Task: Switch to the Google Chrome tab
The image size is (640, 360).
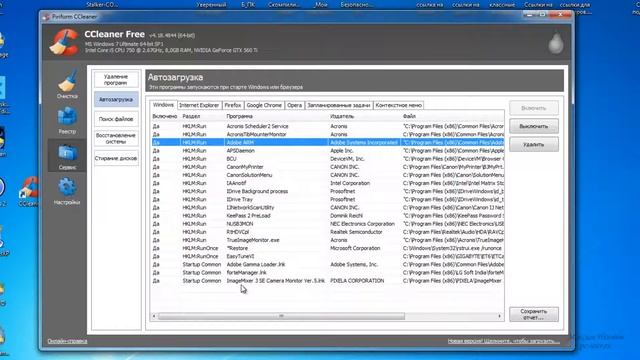Action: 264,105
